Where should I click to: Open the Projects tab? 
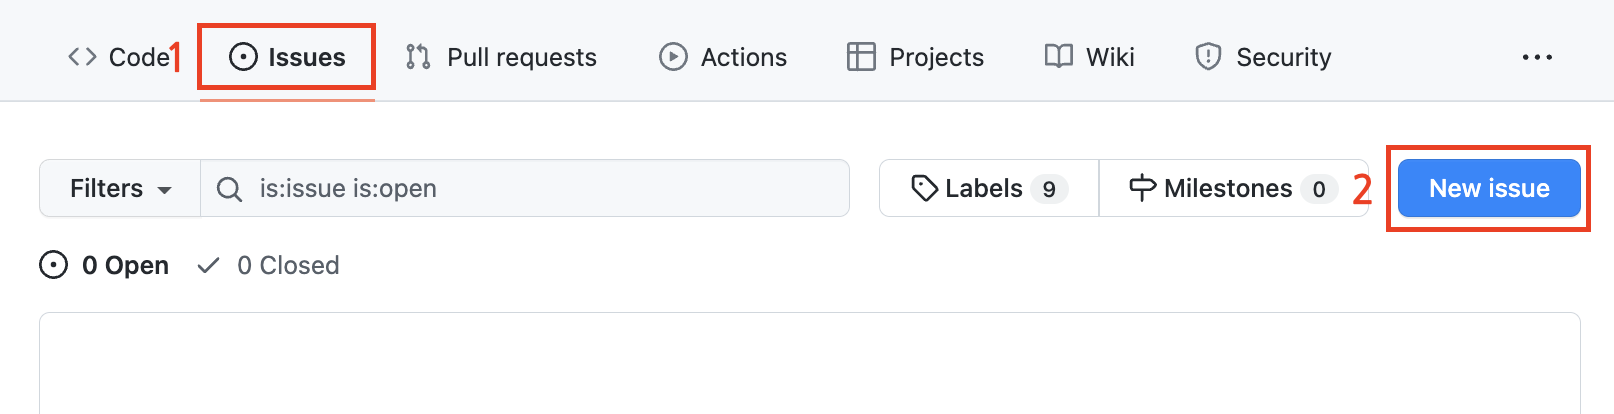[x=915, y=57]
